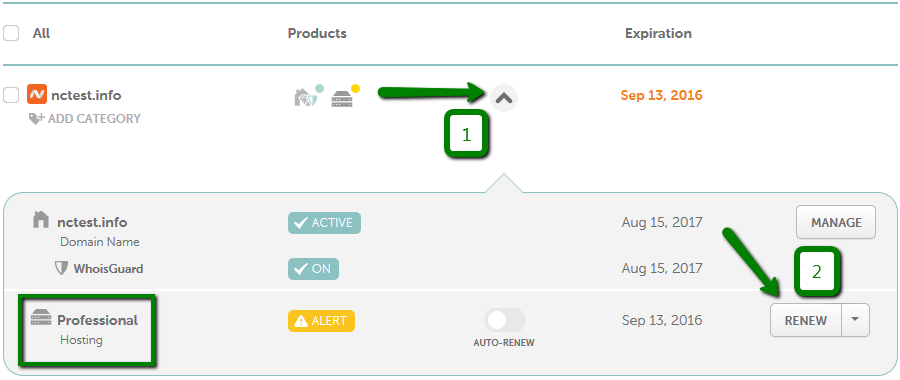The height and width of the screenshot is (380, 900).
Task: Click the green ACTIVE status badge
Action: pyautogui.click(x=324, y=223)
